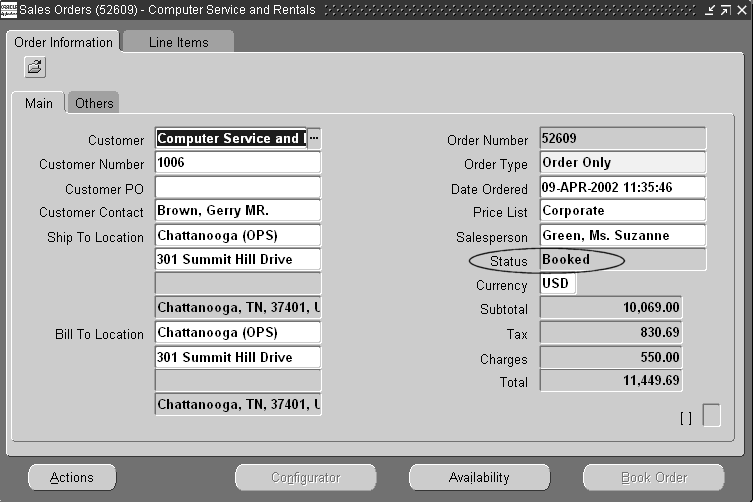Click the Ship To address 301 Summit Hill Drive
Image resolution: width=753 pixels, height=502 pixels.
coord(238,259)
